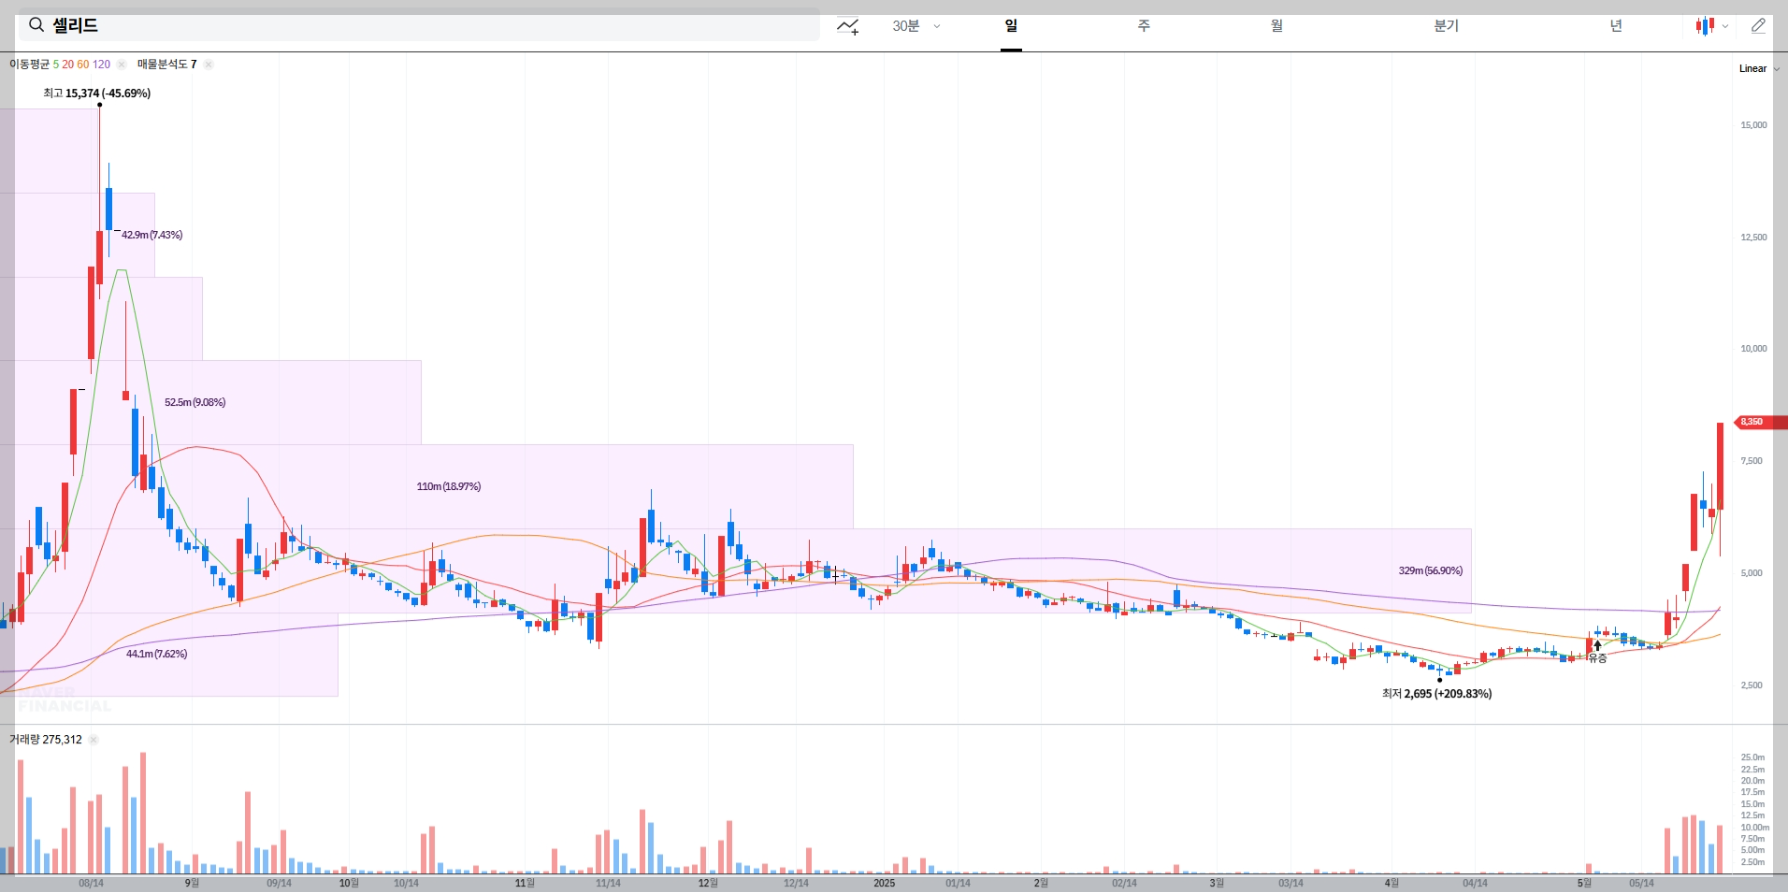The image size is (1788, 892).
Task: Open the add-indicator chart icon with plus sign
Action: point(848,26)
